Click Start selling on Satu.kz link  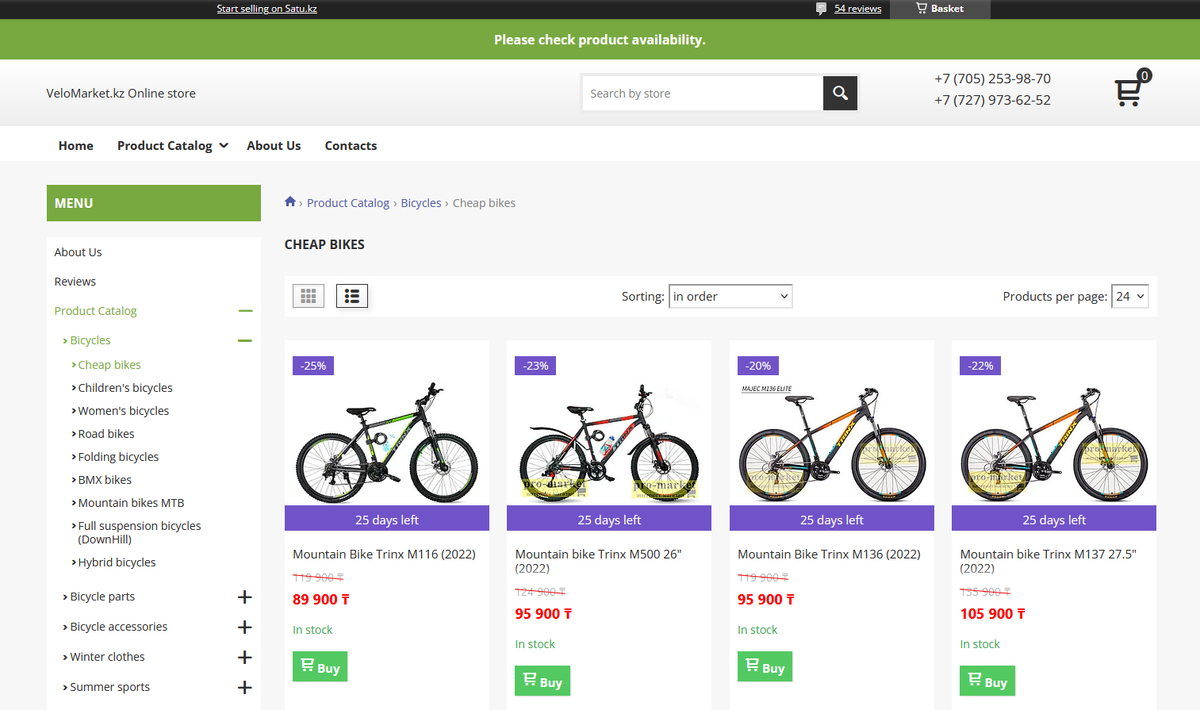[267, 9]
